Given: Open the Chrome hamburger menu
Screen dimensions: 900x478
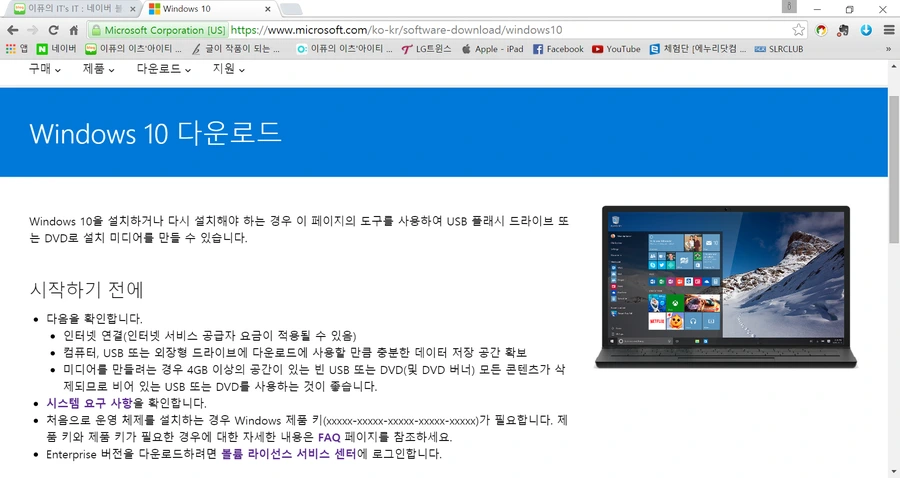Looking at the screenshot, I should tap(889, 30).
